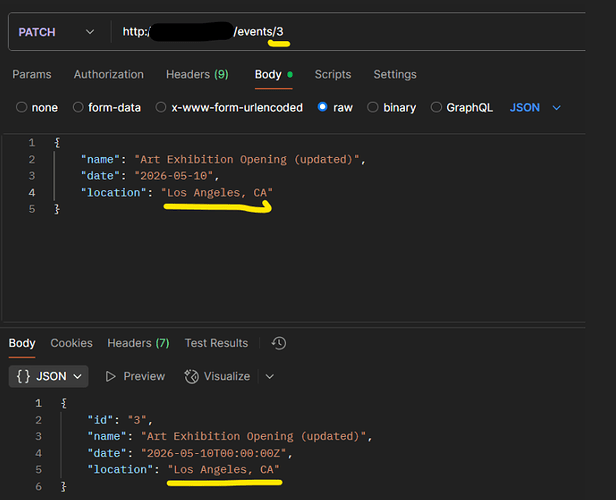Open the Settings tab

pyautogui.click(x=395, y=74)
